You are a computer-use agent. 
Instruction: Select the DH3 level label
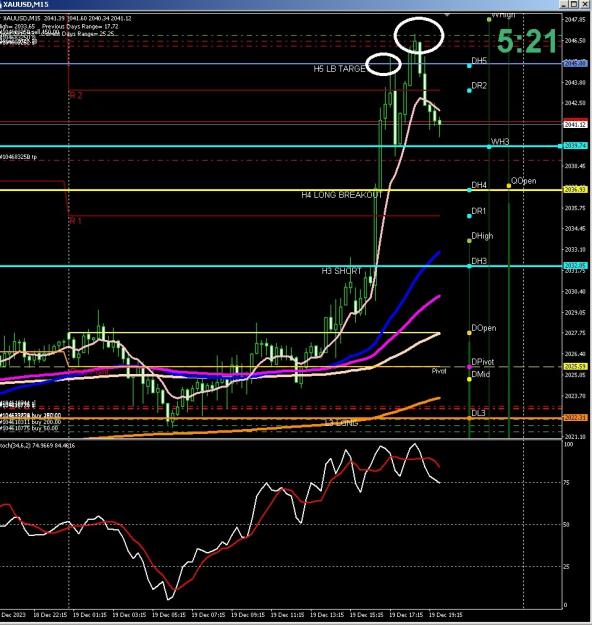[x=479, y=261]
